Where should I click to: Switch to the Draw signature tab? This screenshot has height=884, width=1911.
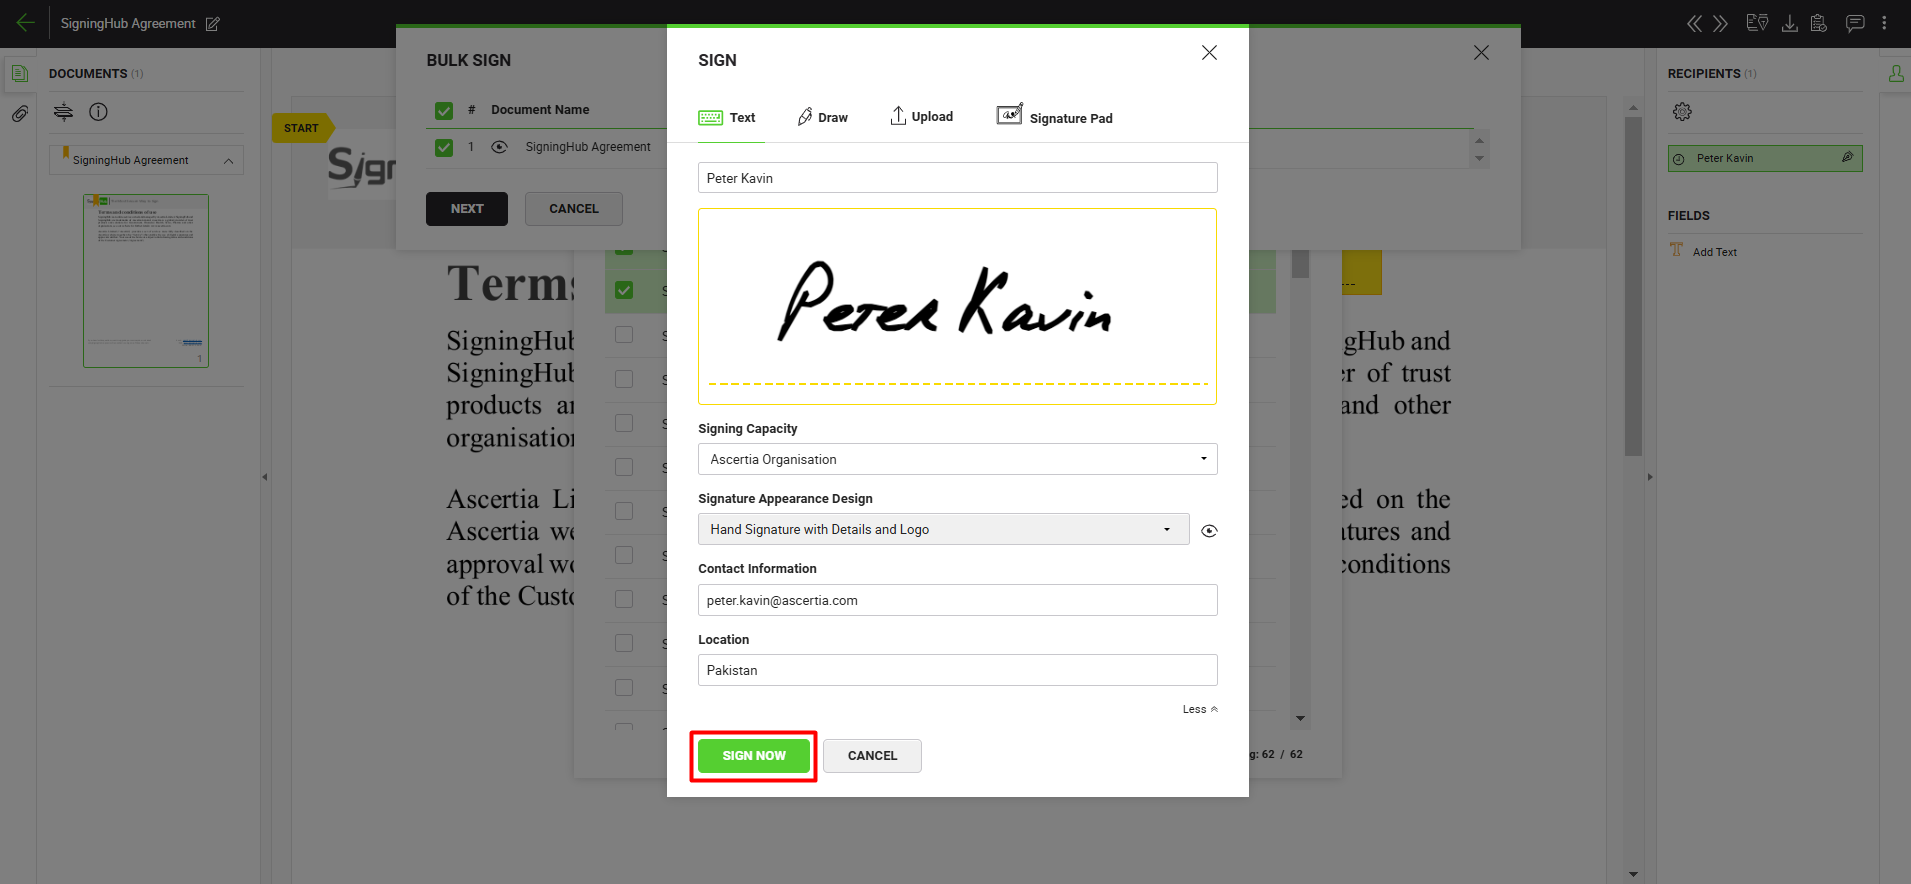pos(823,118)
